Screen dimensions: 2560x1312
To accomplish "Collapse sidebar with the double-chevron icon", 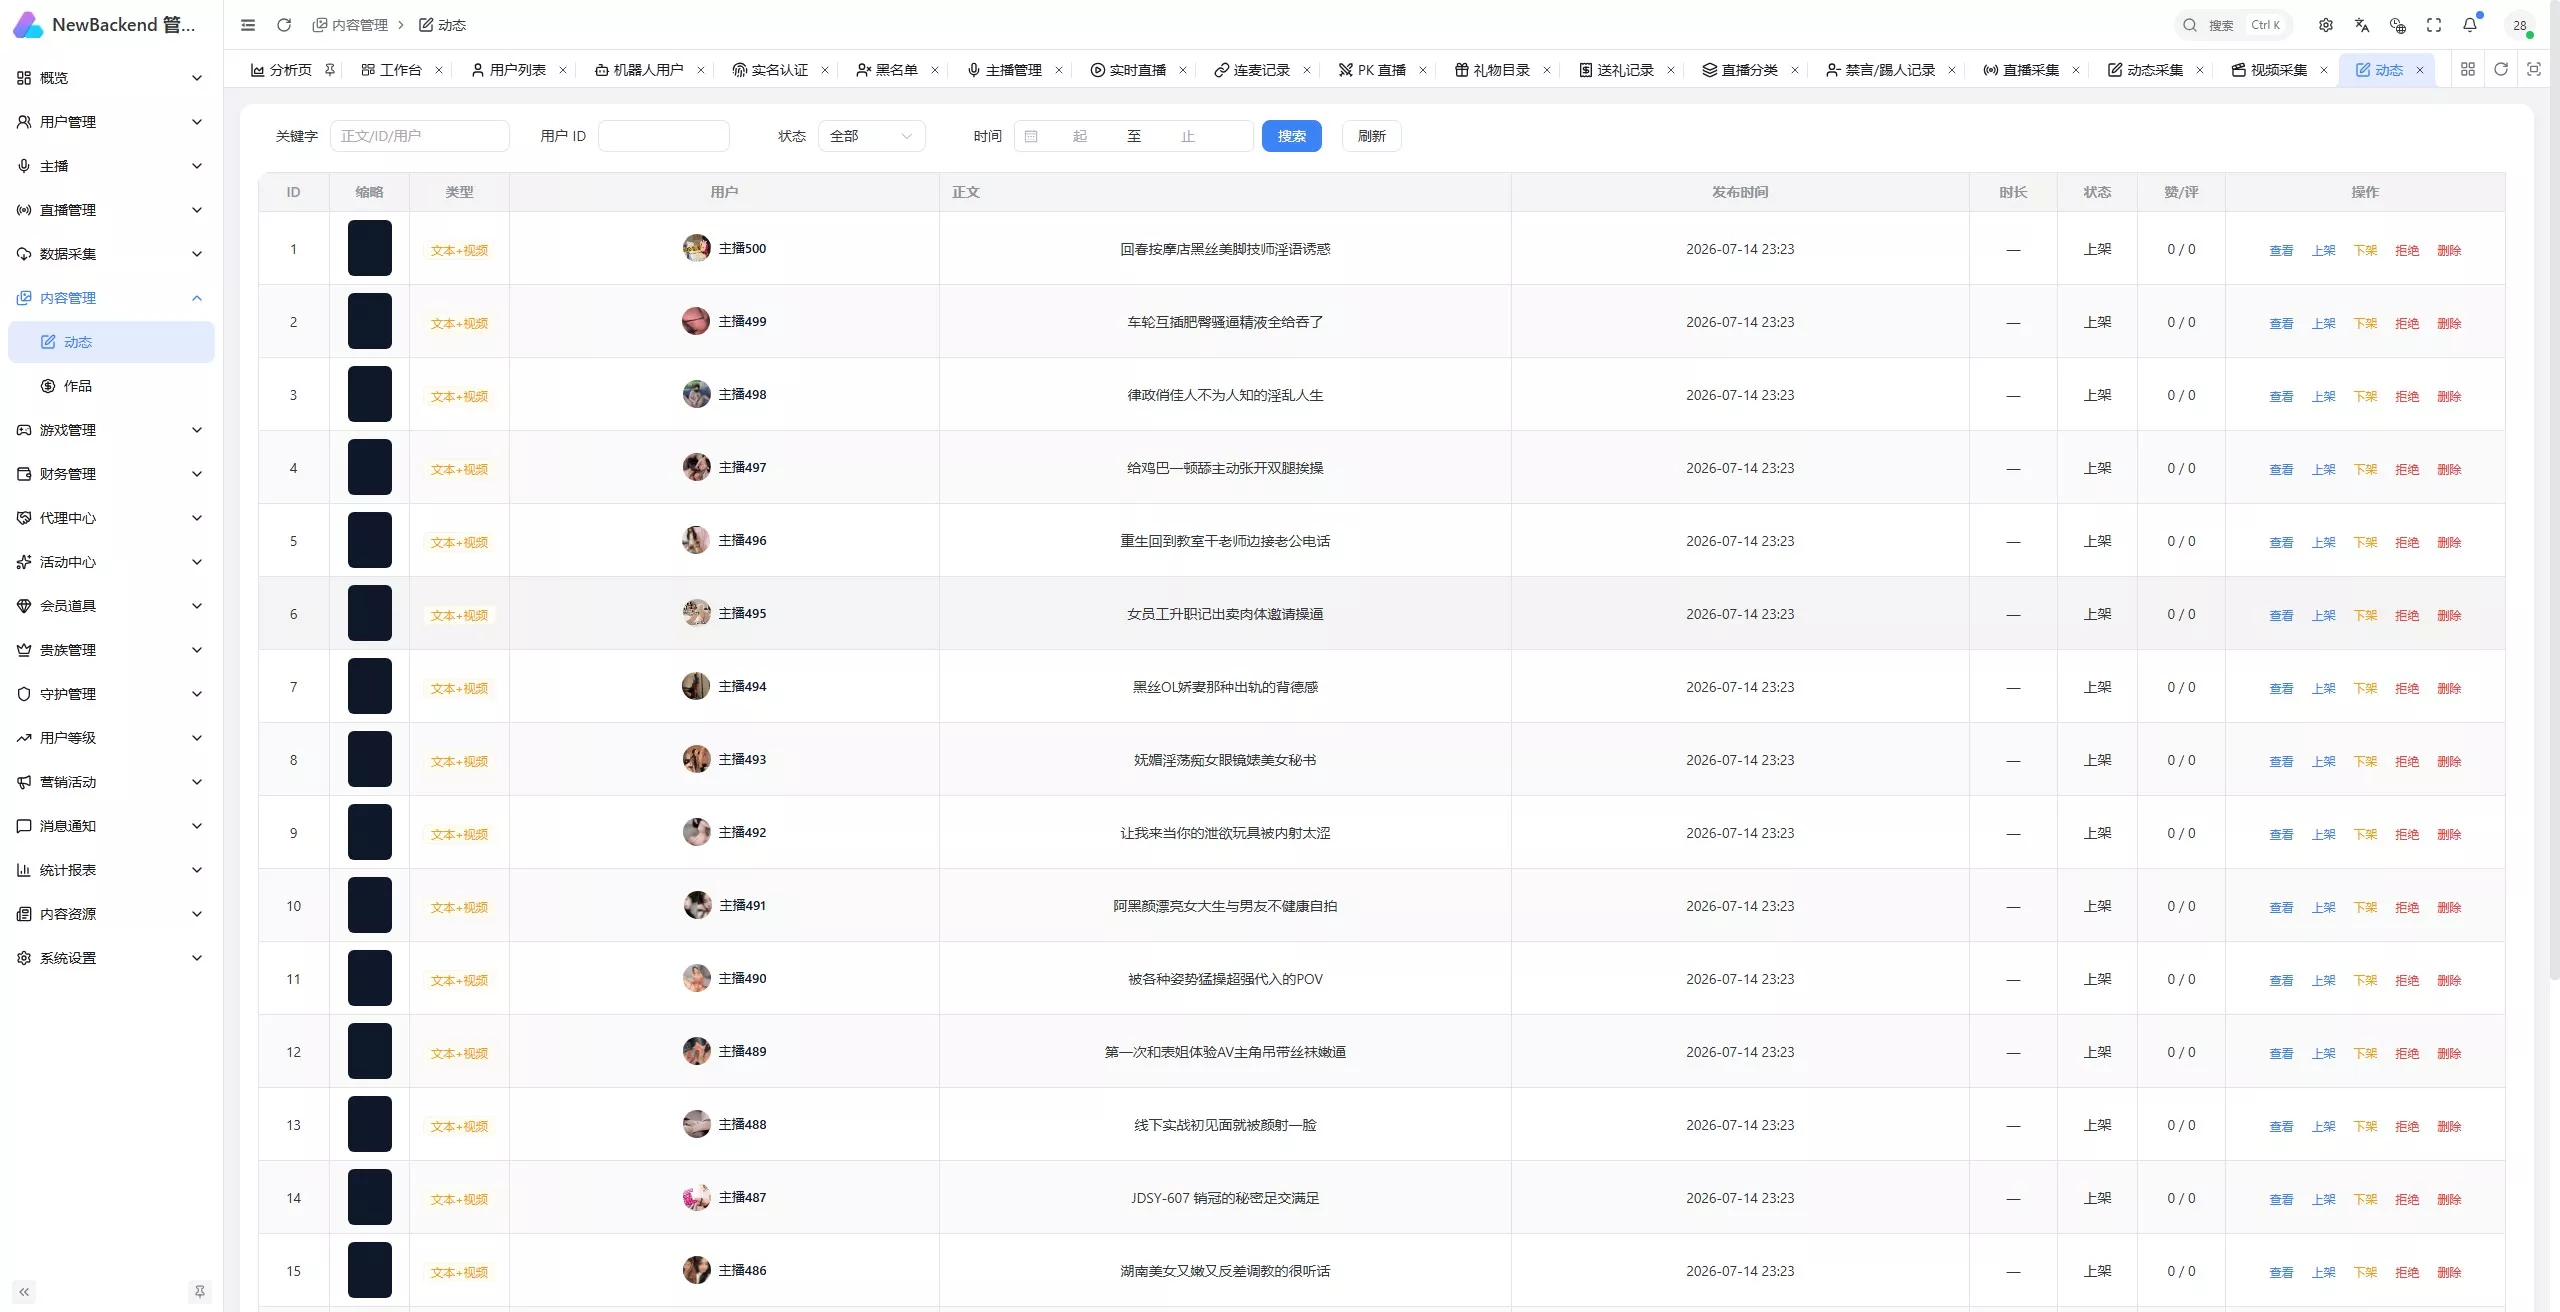I will [24, 1292].
